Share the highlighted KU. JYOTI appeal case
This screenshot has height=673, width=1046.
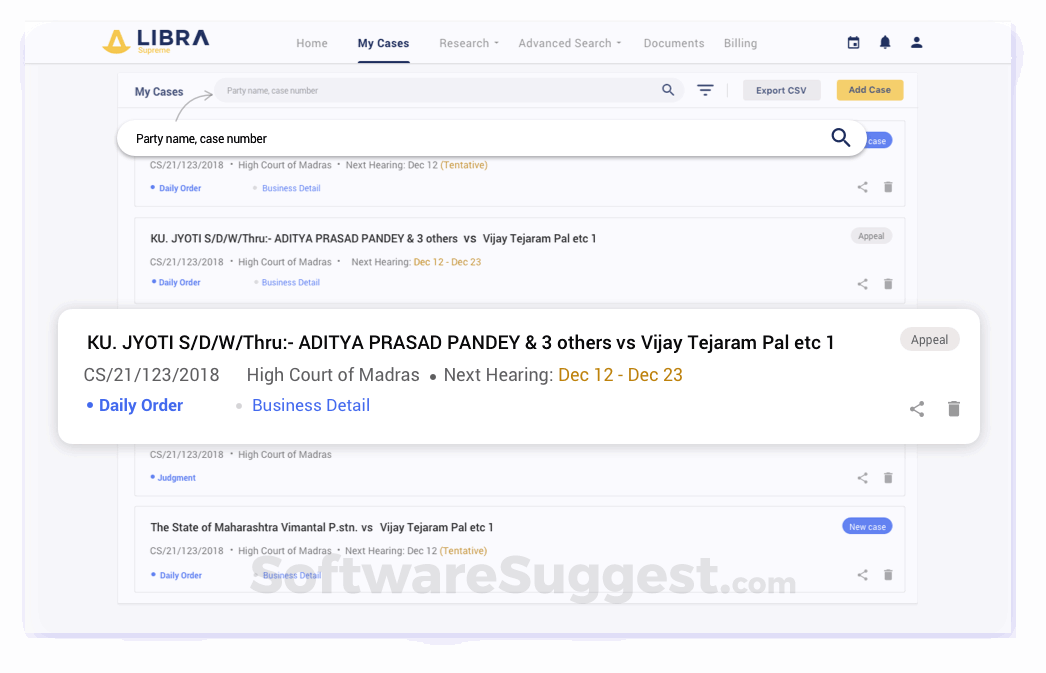pos(917,409)
